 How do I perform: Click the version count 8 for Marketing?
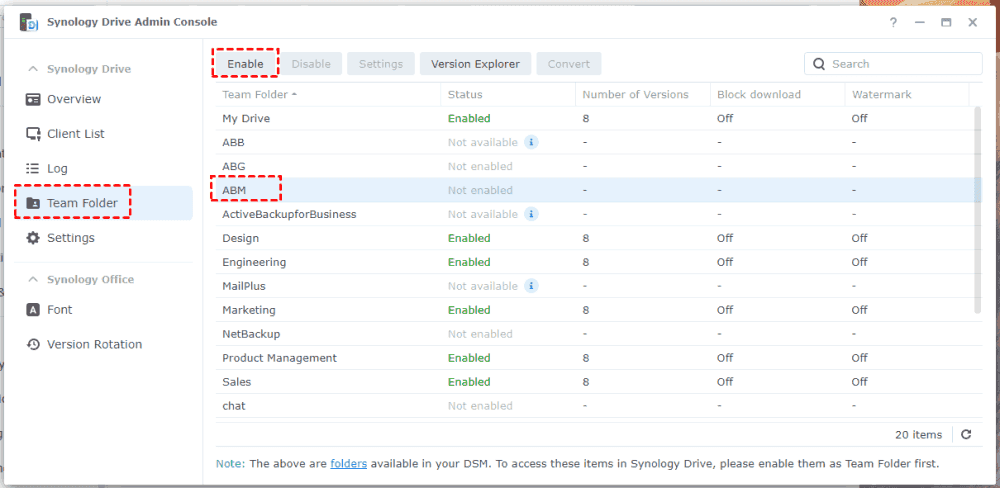(x=585, y=310)
